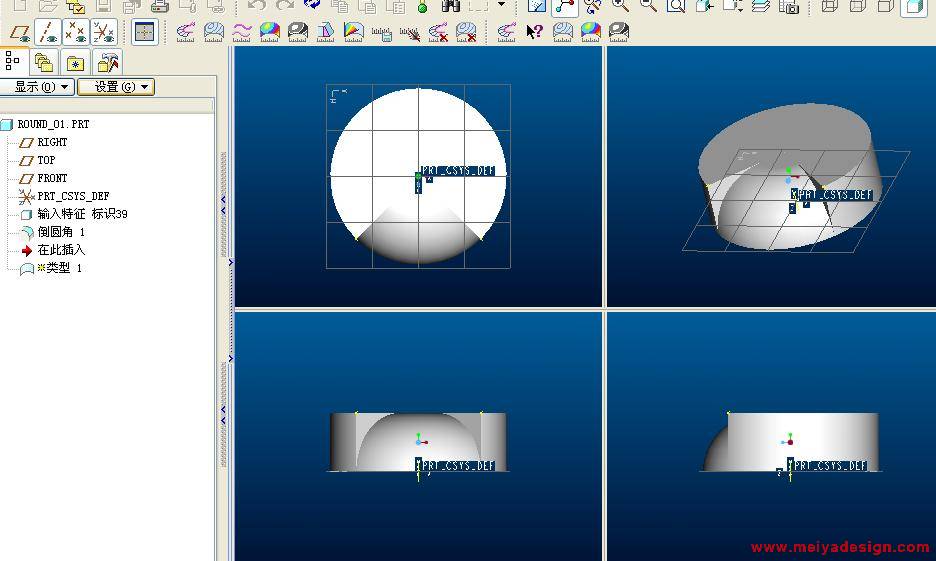Image resolution: width=936 pixels, height=561 pixels.
Task: Toggle datum planes display
Action: pos(19,32)
